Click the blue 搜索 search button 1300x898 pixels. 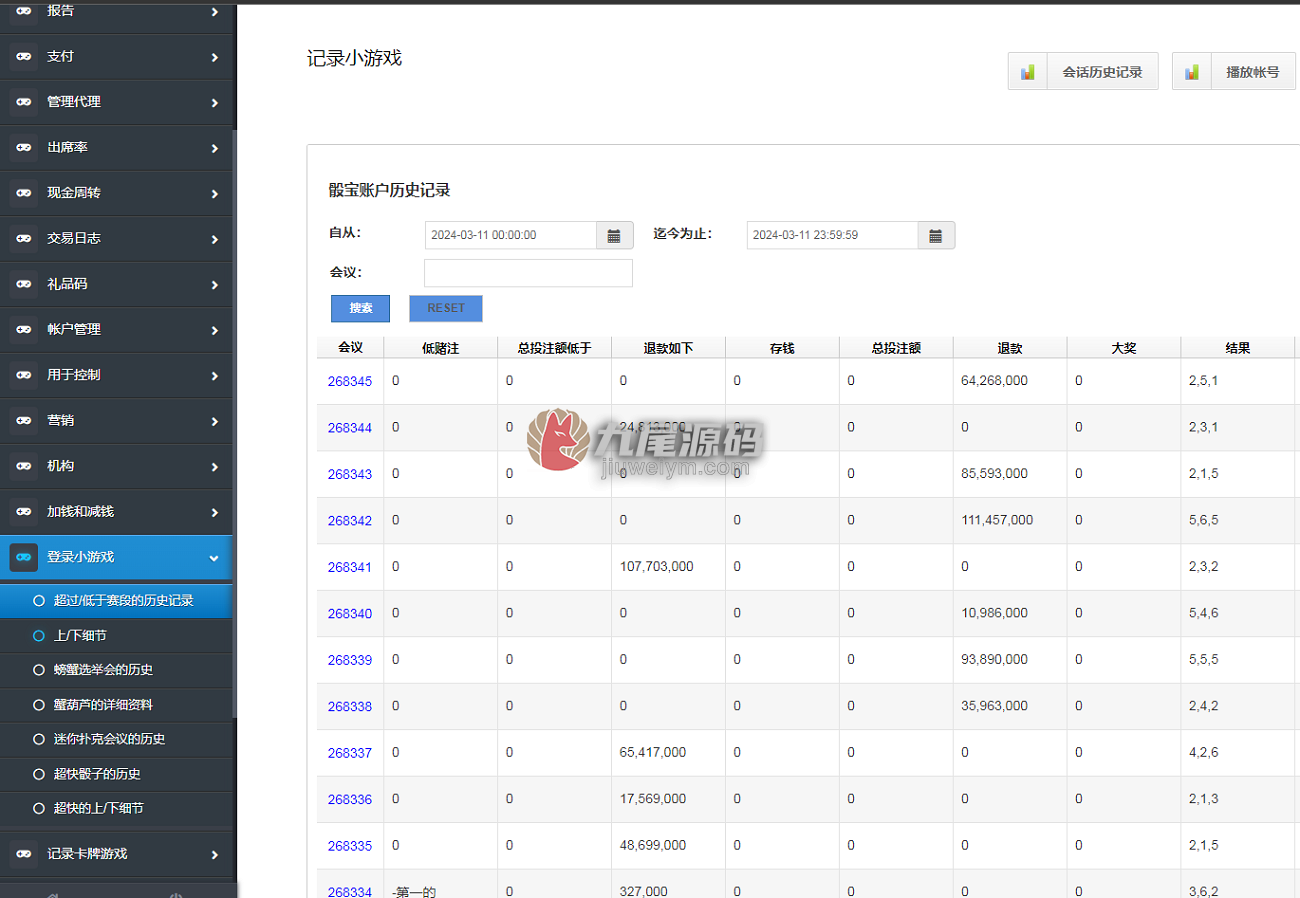click(x=360, y=308)
